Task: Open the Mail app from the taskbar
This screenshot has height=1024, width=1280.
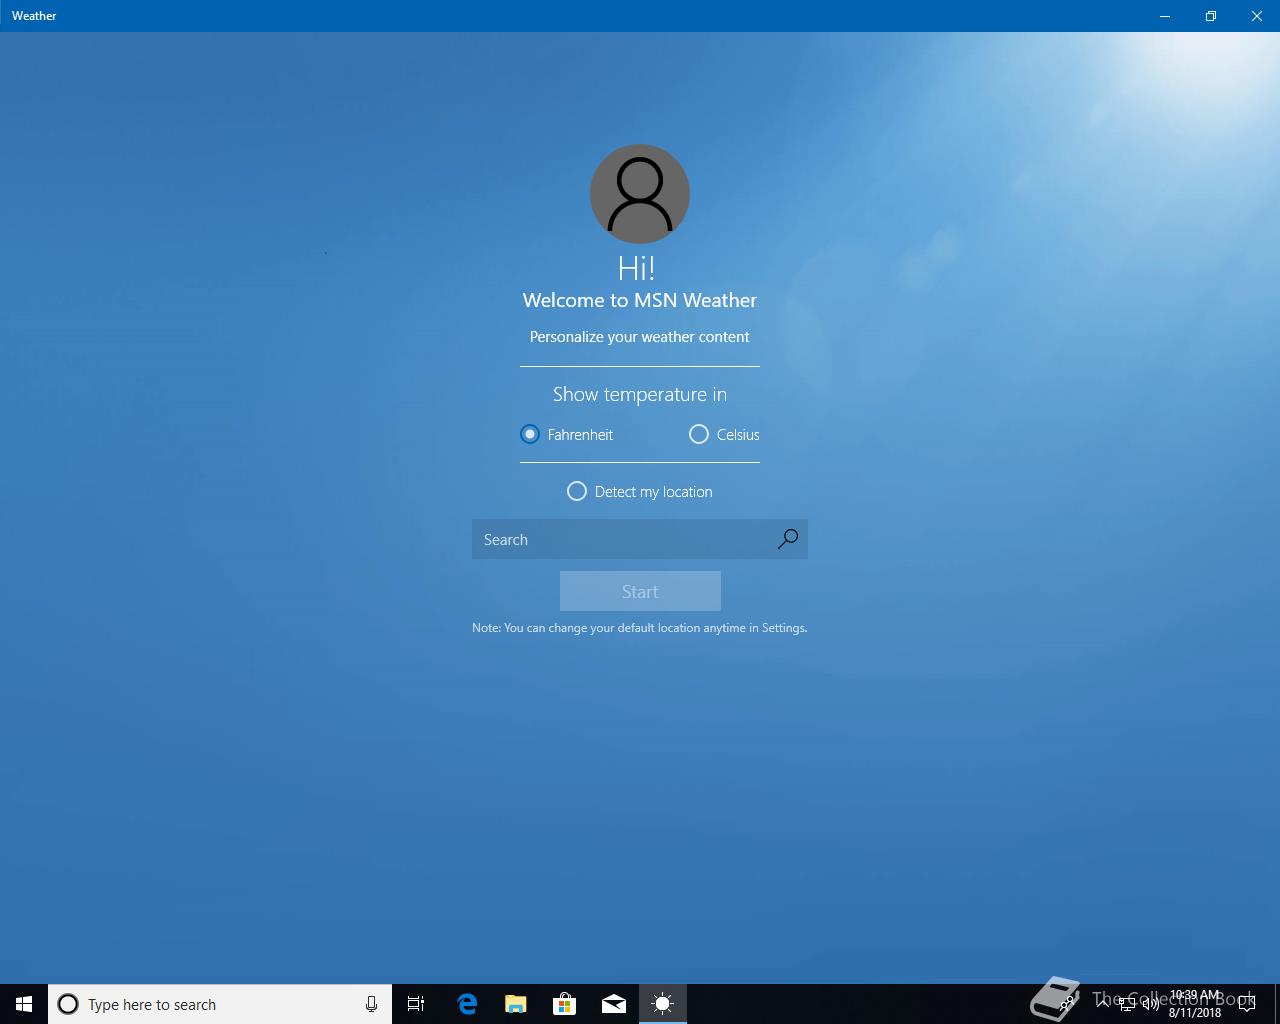Action: (x=614, y=1004)
